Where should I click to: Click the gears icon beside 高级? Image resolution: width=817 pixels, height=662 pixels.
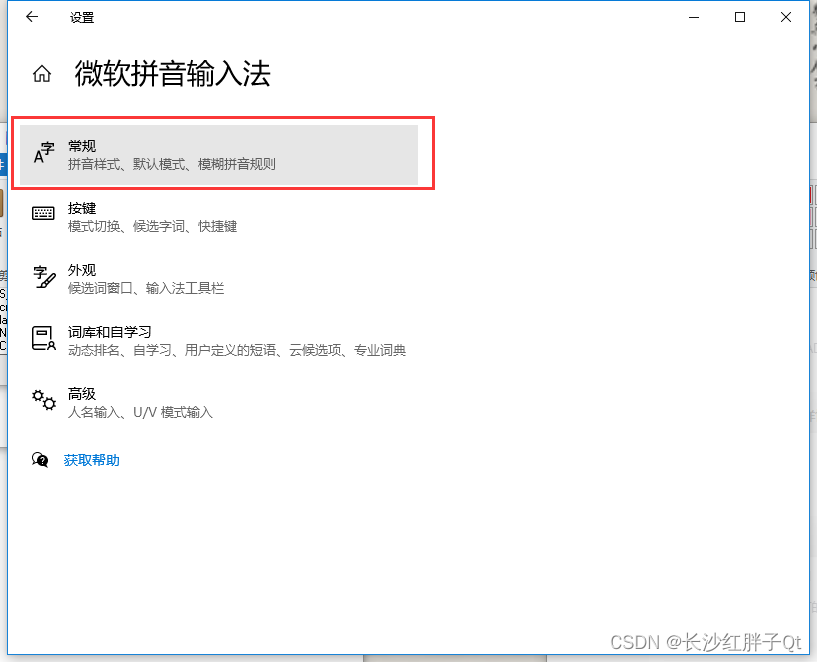44,400
